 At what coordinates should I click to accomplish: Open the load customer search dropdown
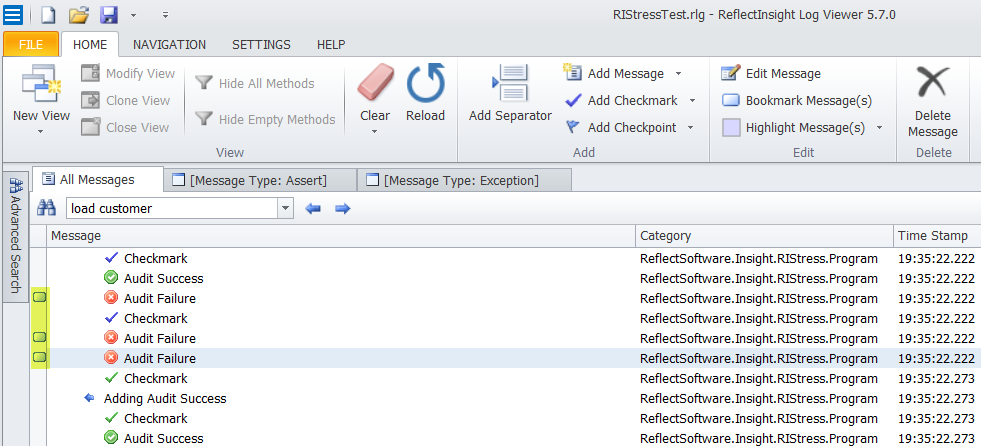pyautogui.click(x=285, y=208)
